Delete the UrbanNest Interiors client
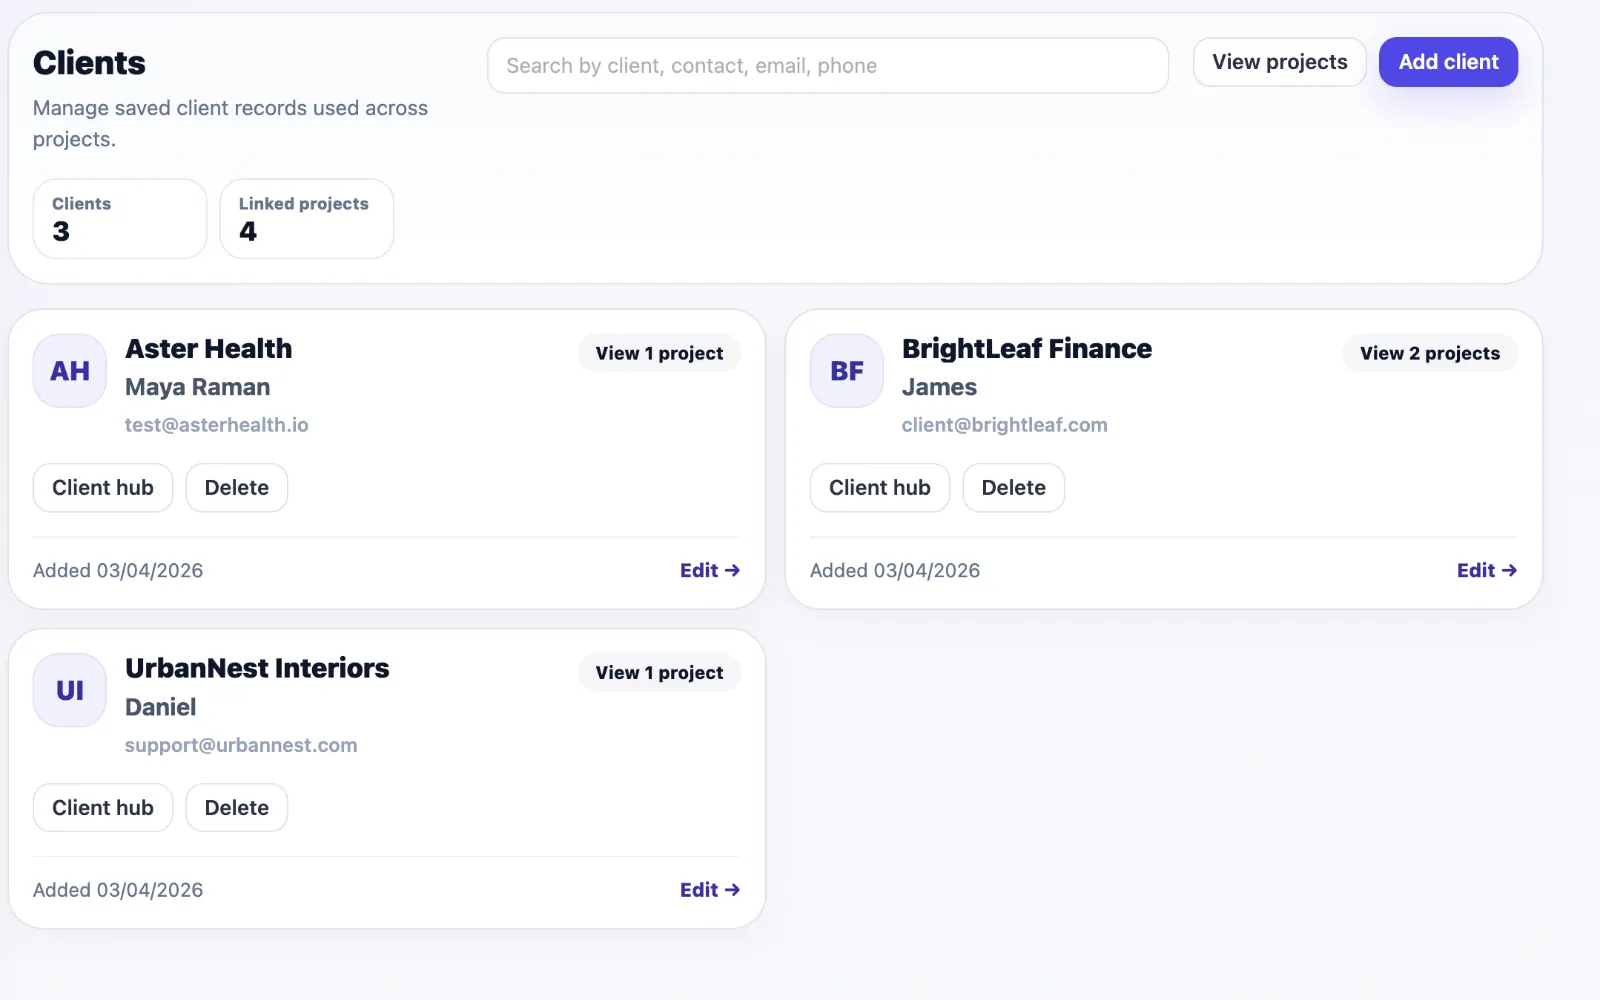The width and height of the screenshot is (1600, 1000). pos(237,808)
